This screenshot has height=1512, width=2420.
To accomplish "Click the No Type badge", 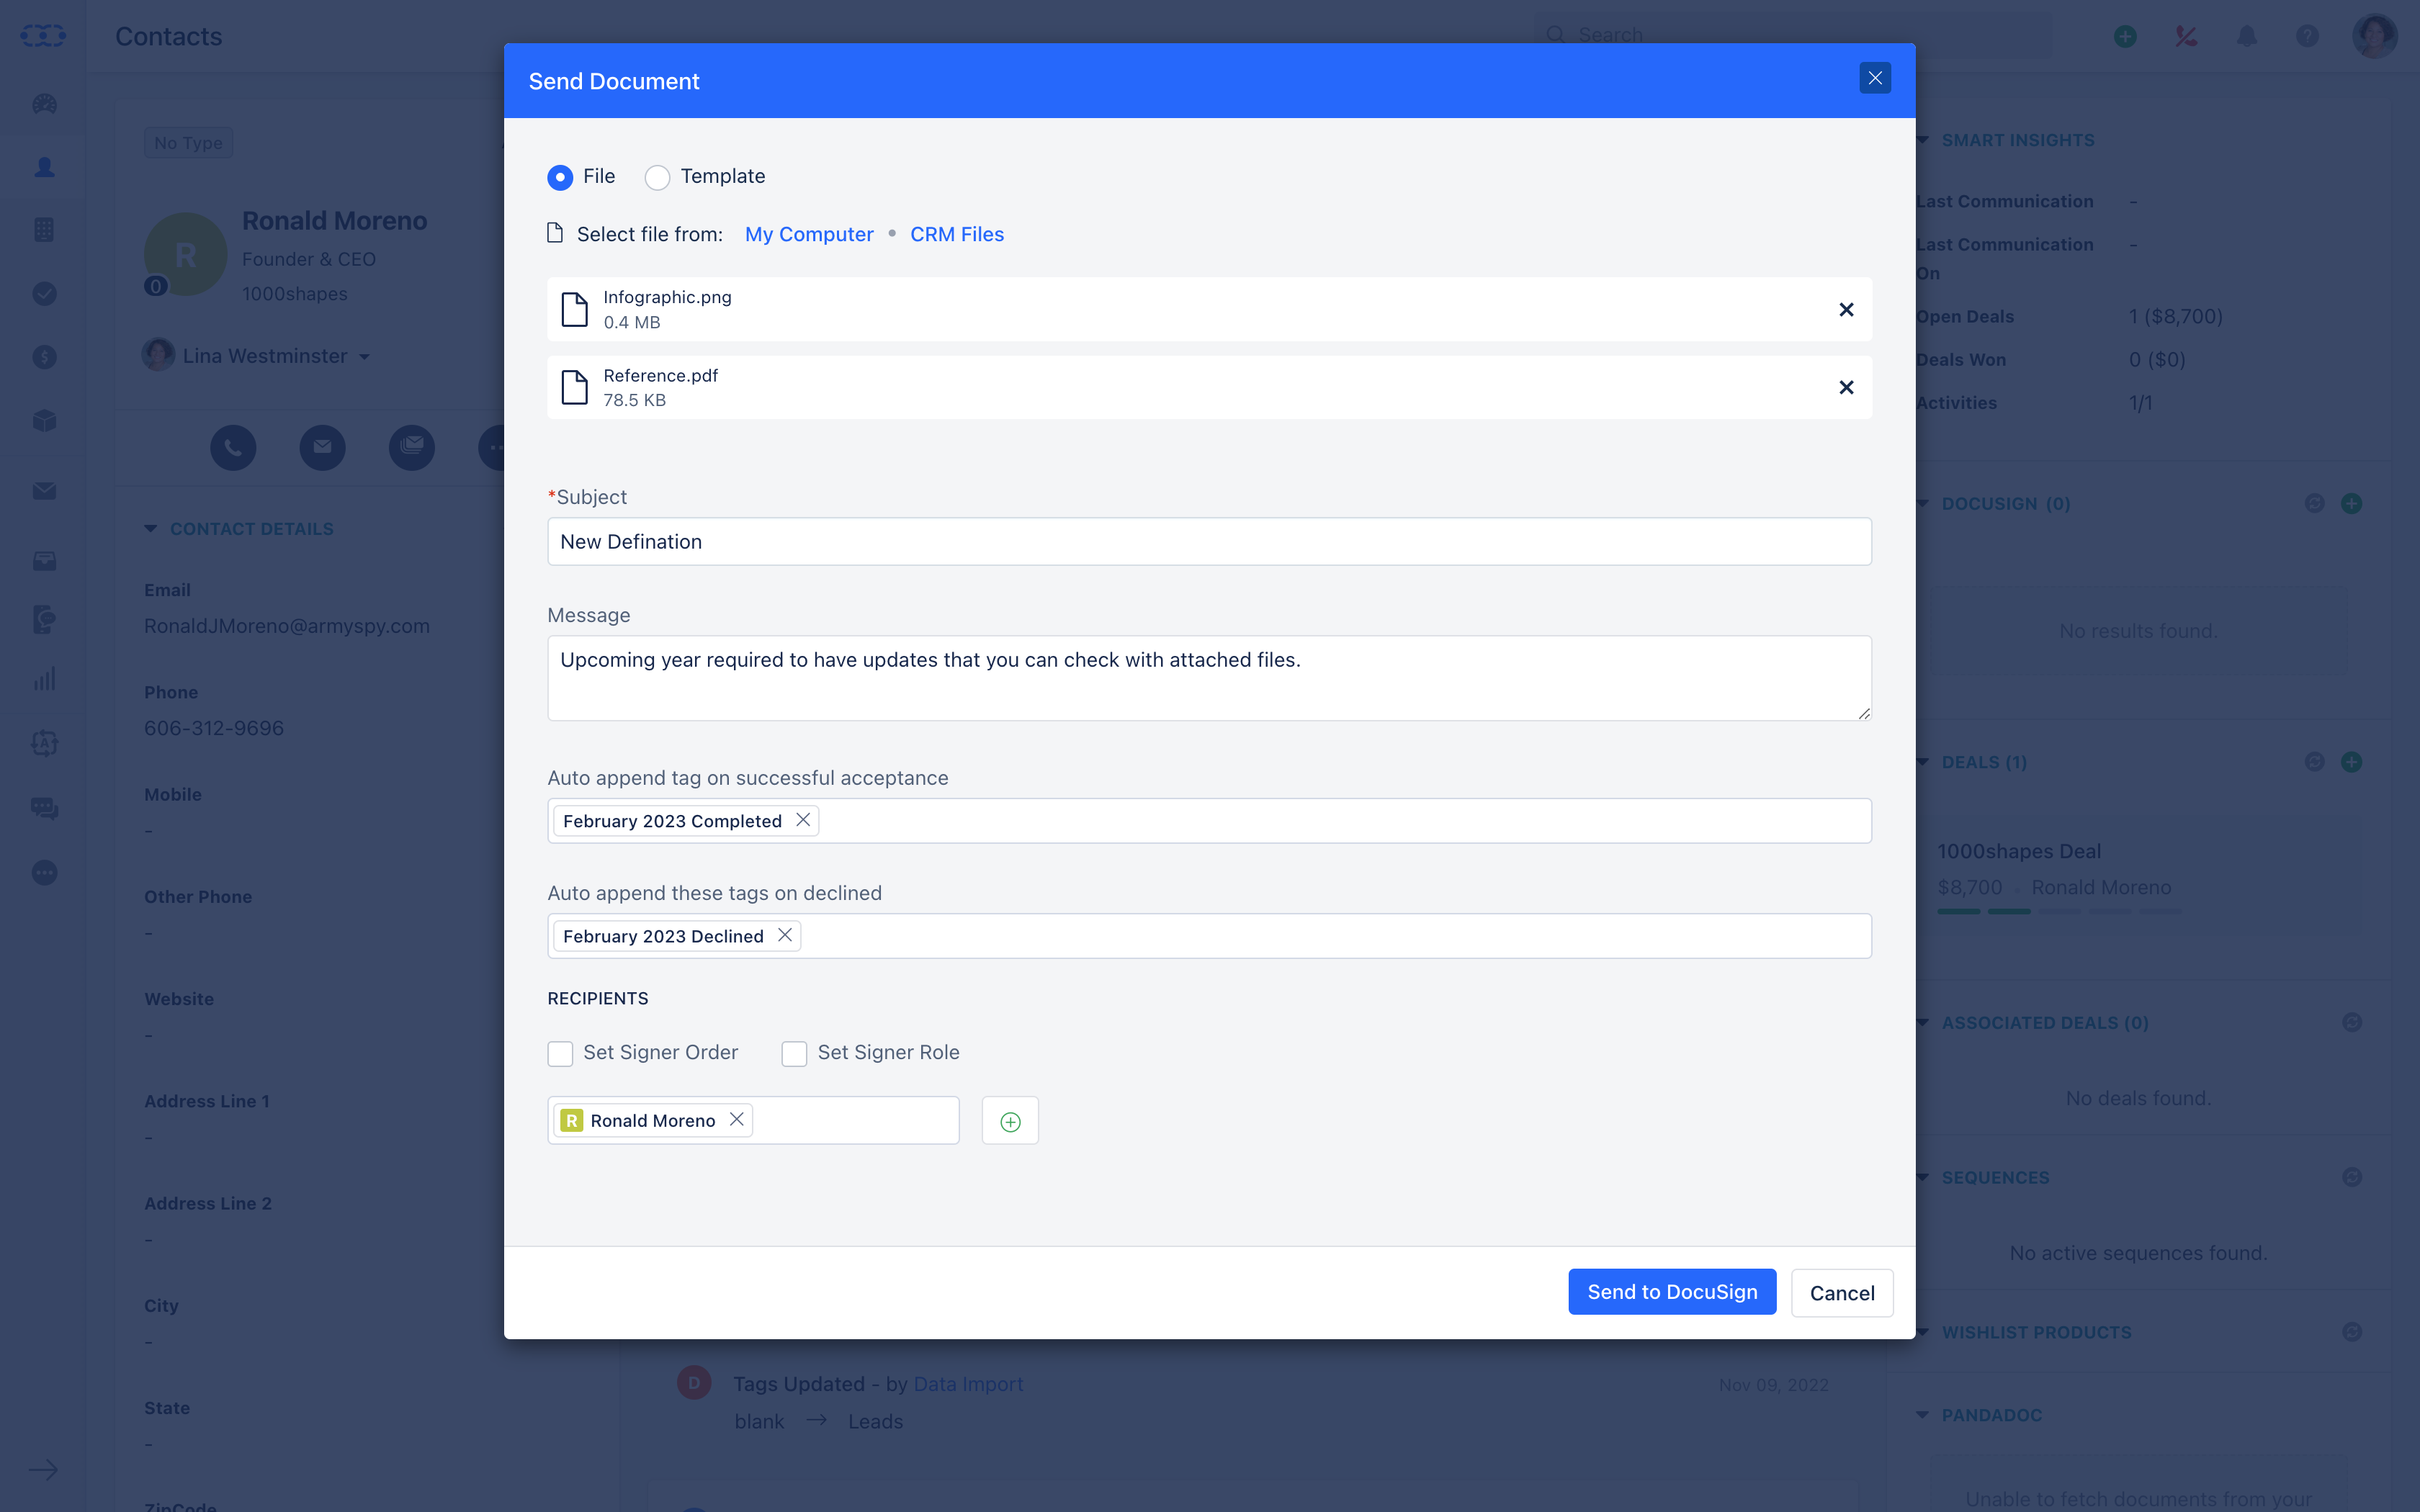I will click(188, 143).
